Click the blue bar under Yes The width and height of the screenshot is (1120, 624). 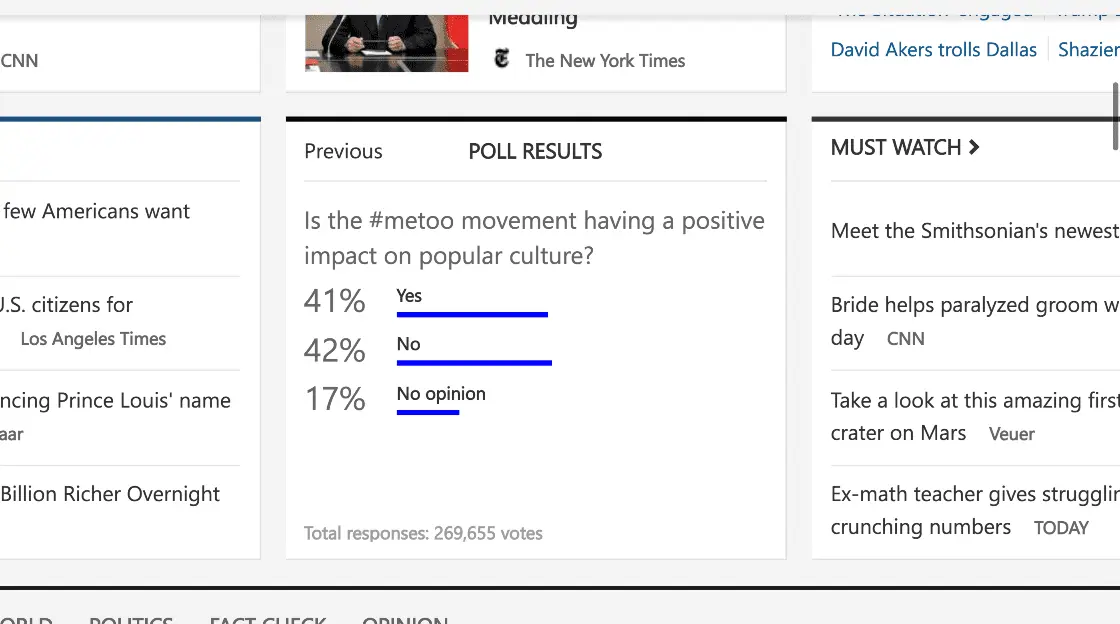pos(472,314)
